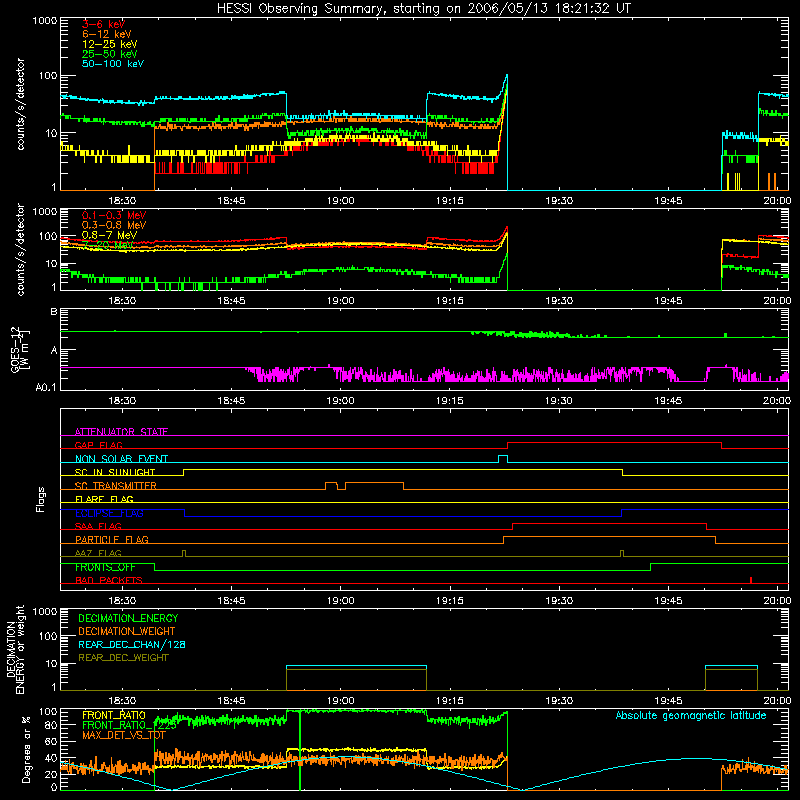Select the FRONTS_OFF flag label
Image resolution: width=800 pixels, height=800 pixels.
(x=105, y=567)
